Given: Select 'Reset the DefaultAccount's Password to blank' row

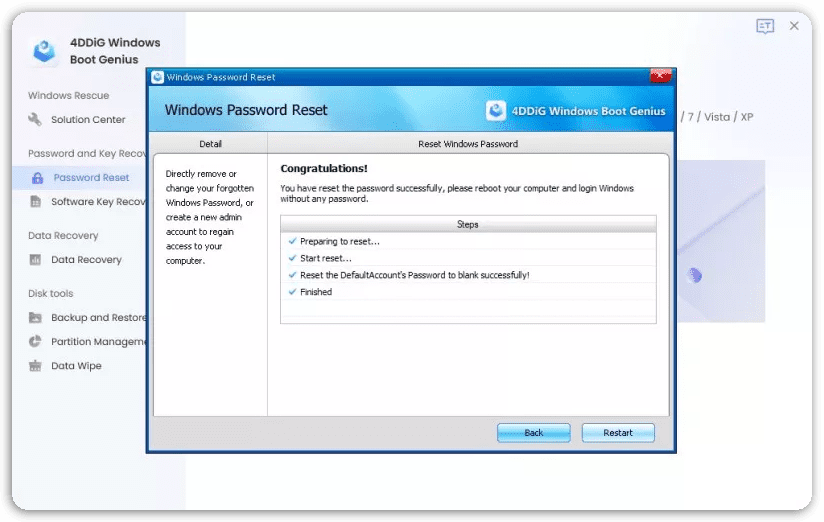Looking at the screenshot, I should click(468, 274).
